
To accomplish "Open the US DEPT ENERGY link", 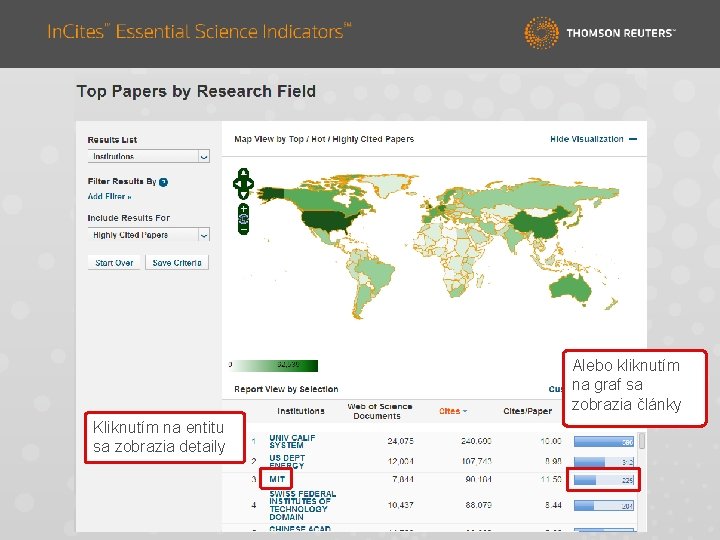I will [x=287, y=461].
